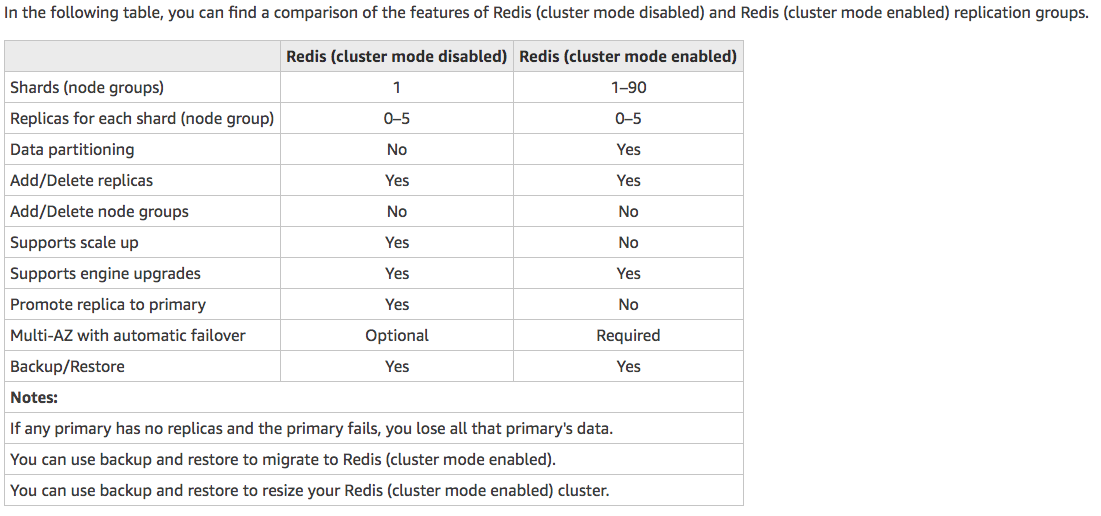The height and width of the screenshot is (516, 1101).
Task: Click the bold 'Notes:' heading
Action: pos(34,397)
